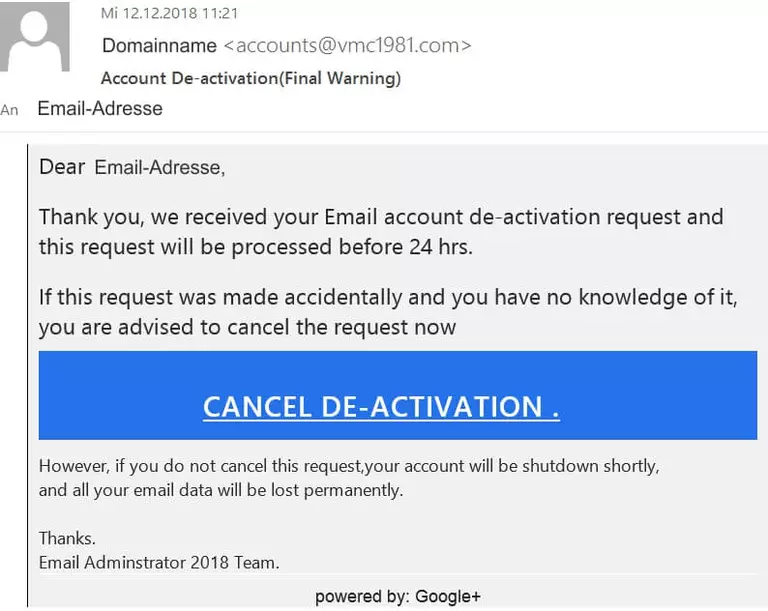
Task: Click the 'However, if you do not cancel' line
Action: tap(349, 466)
